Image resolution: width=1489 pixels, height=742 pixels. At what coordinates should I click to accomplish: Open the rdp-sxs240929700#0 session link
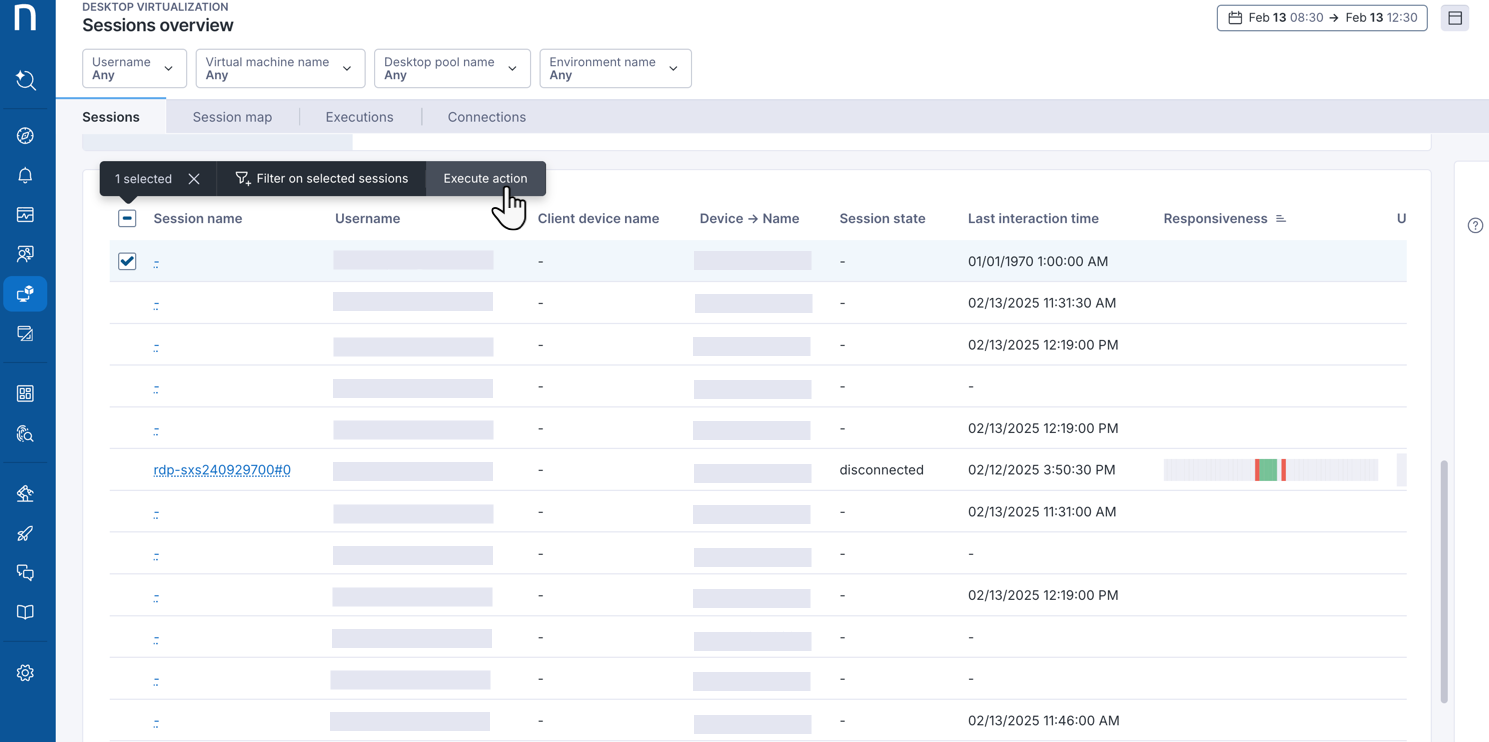pyautogui.click(x=222, y=470)
